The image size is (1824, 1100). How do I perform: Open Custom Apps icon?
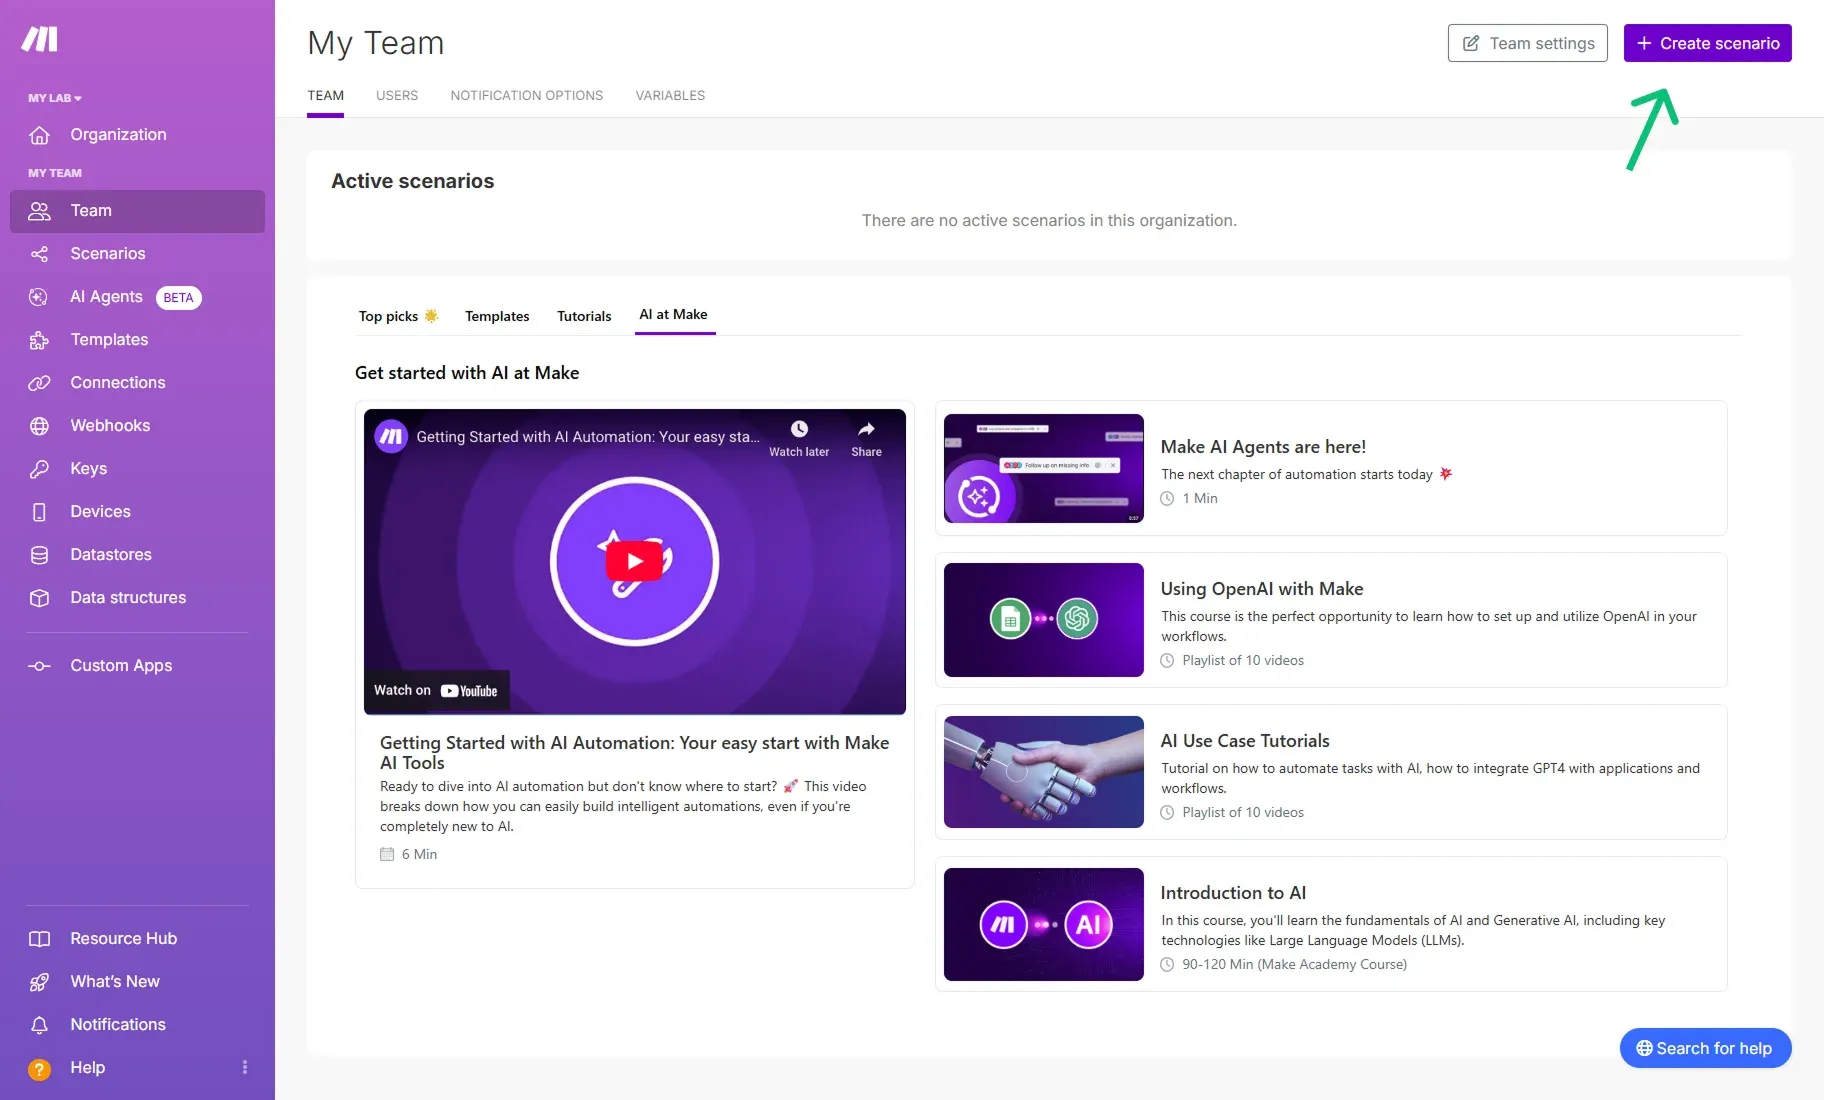pos(39,666)
